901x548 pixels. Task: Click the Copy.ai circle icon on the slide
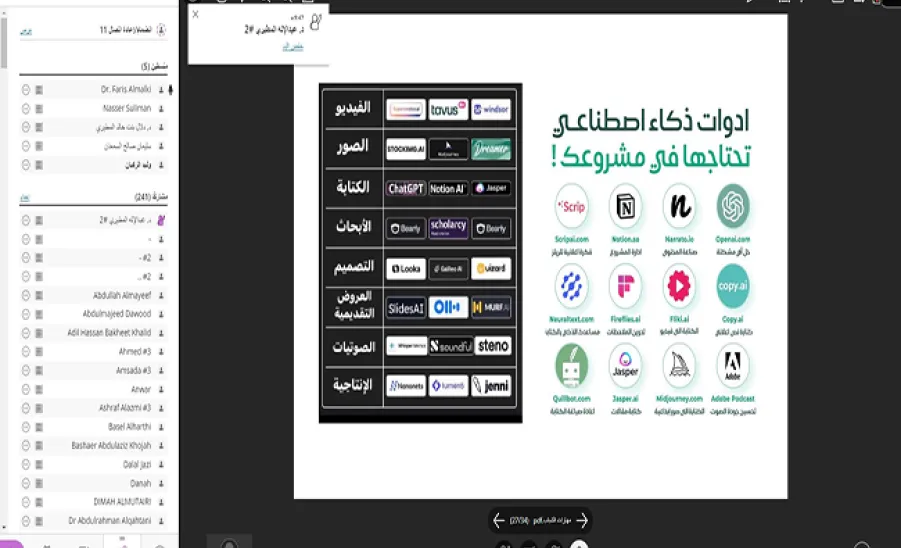pos(733,286)
